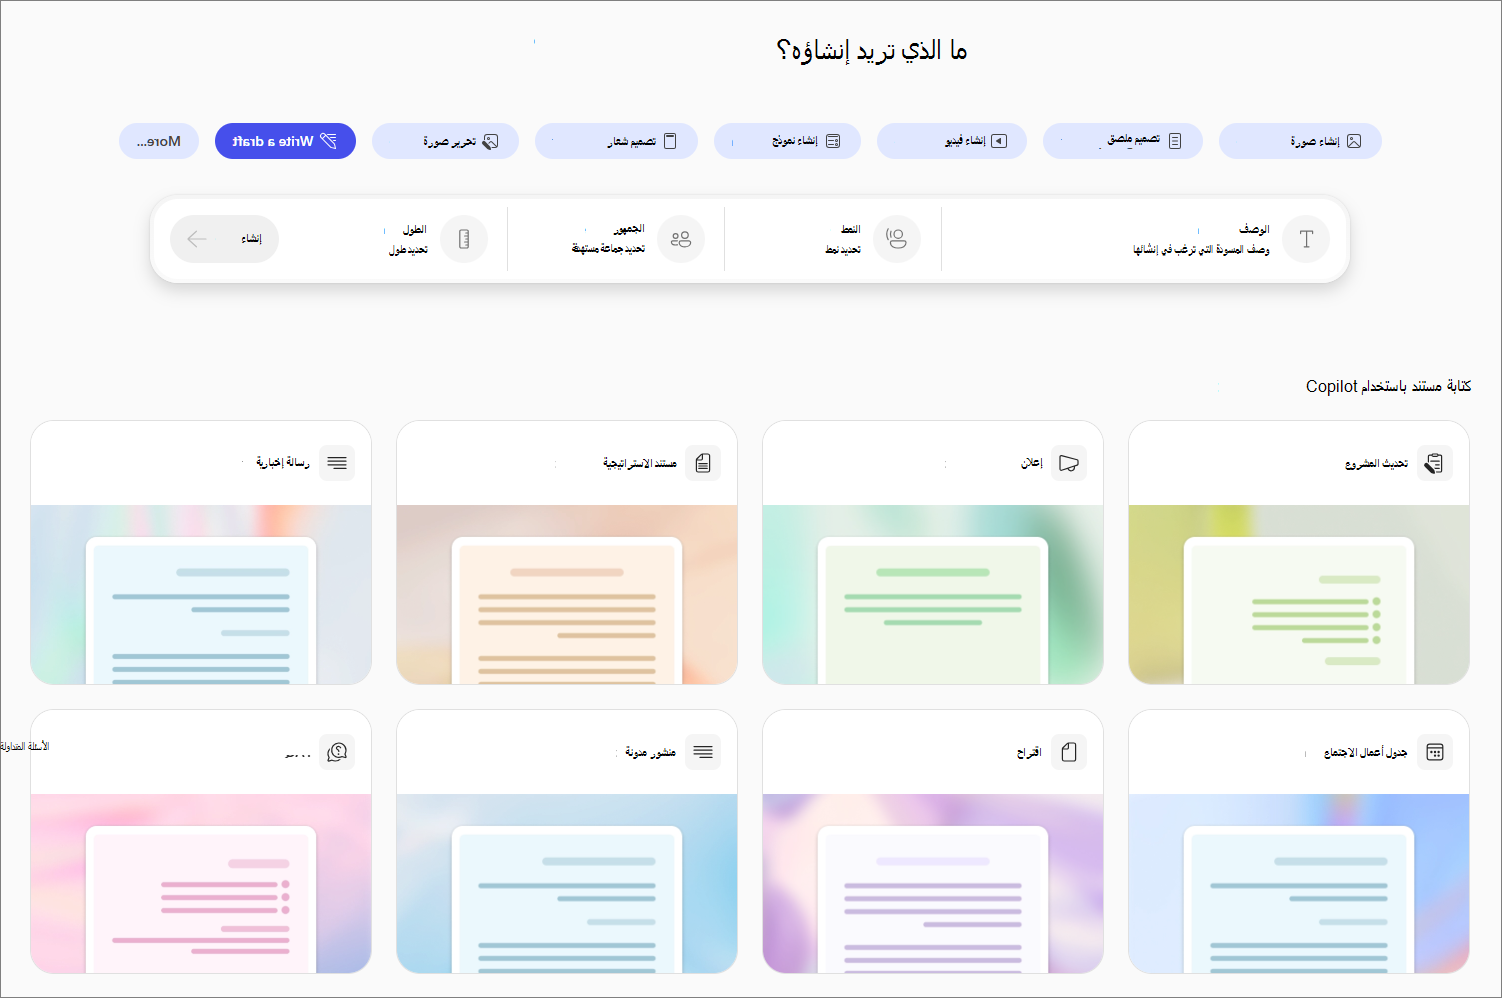Click the section title كتابة مستند باستخدام Copilot
Image resolution: width=1502 pixels, height=998 pixels.
tap(1388, 386)
